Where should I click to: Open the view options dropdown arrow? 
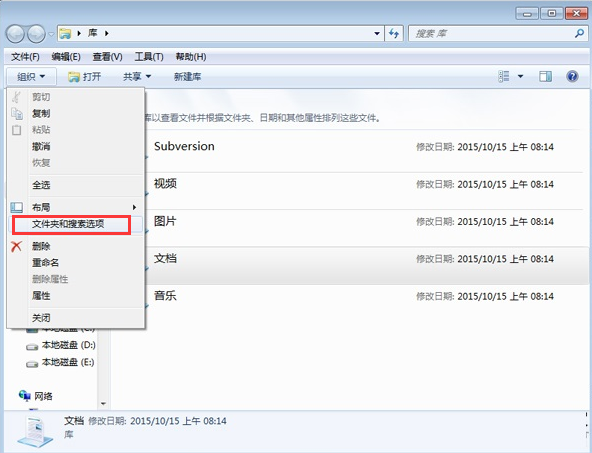[520, 77]
